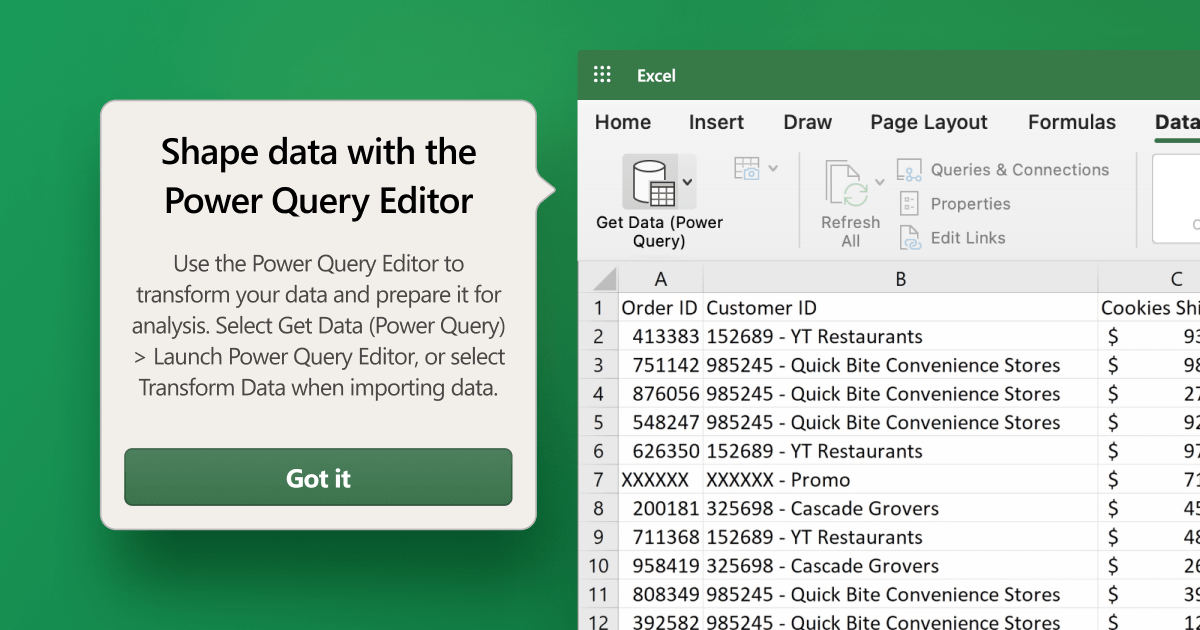Open the Draw ribbon tab
This screenshot has height=630, width=1200.
[x=807, y=122]
